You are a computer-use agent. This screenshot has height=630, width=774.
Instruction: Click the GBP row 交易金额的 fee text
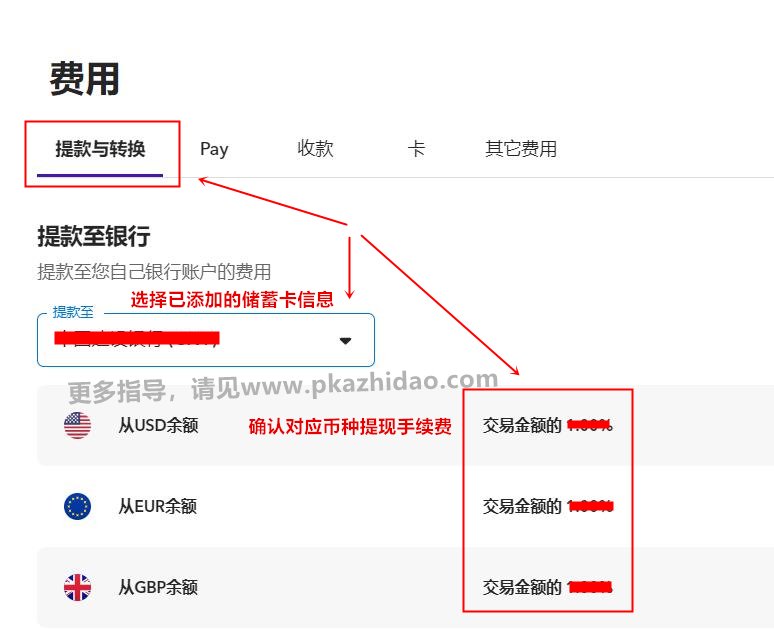548,587
